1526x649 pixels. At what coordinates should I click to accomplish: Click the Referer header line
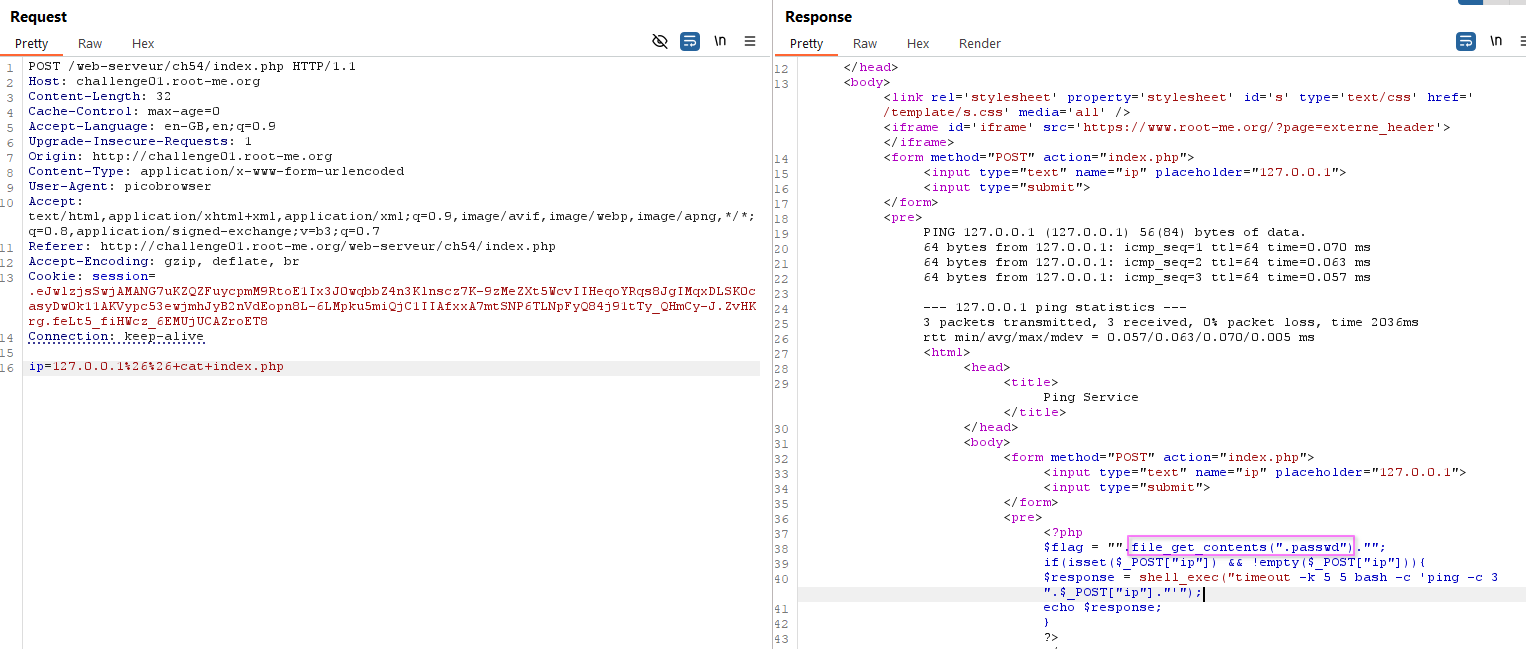click(x=292, y=247)
